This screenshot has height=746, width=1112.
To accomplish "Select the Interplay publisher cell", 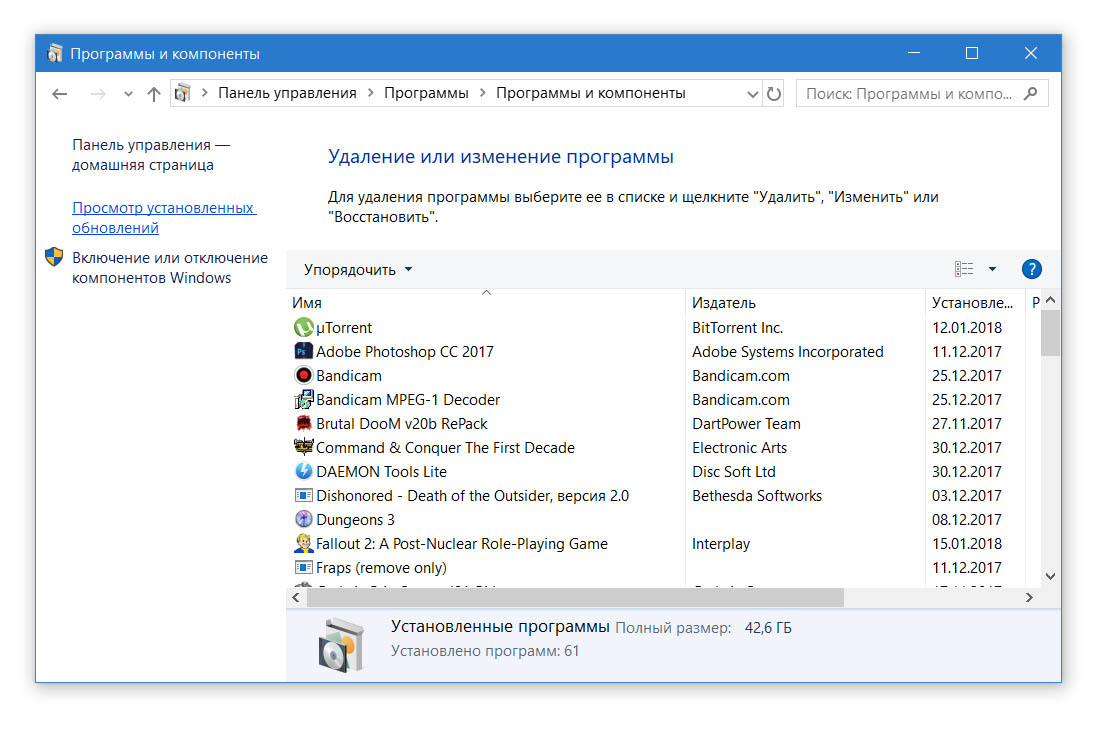I will pyautogui.click(x=721, y=544).
